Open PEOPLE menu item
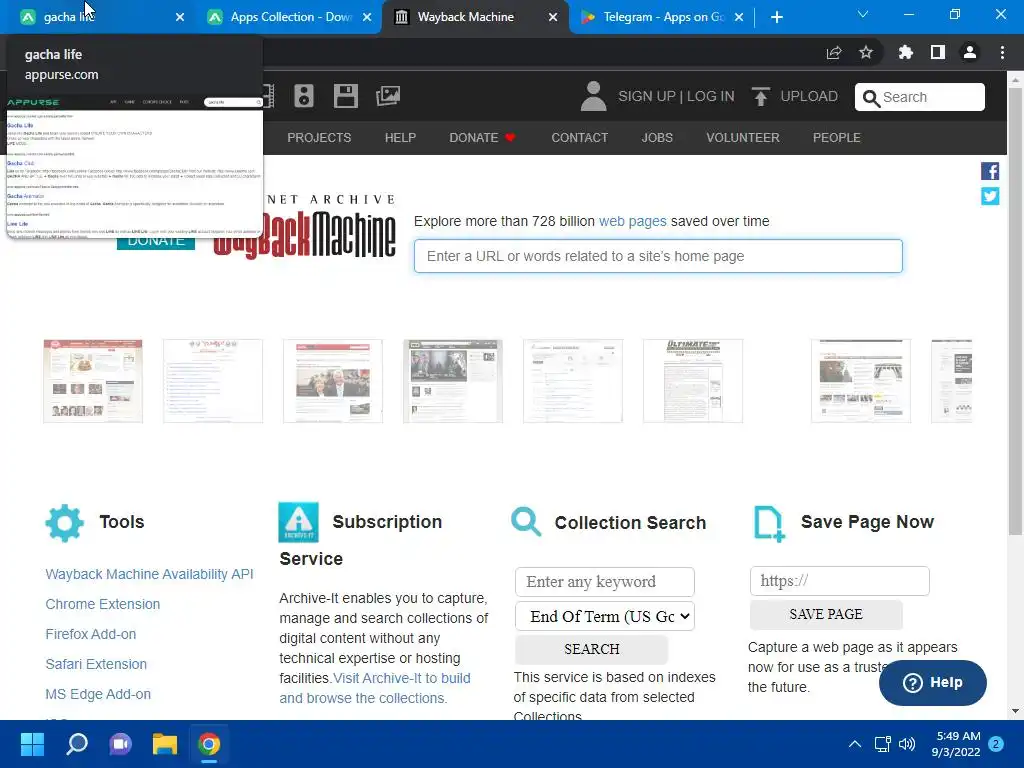 837,138
